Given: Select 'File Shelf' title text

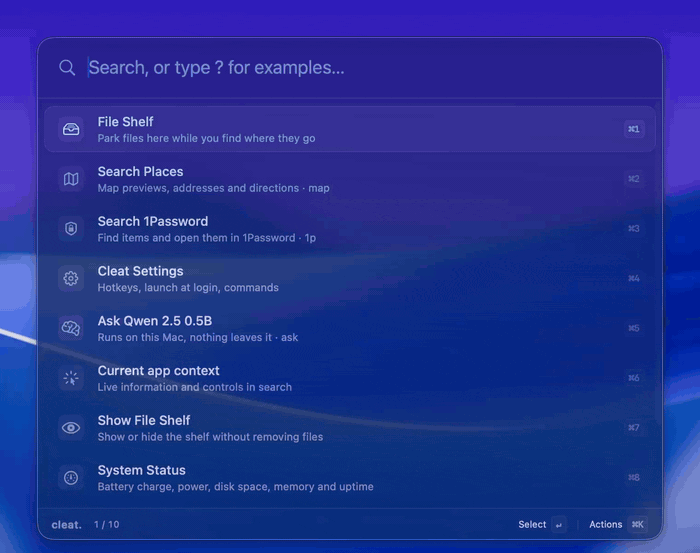Looking at the screenshot, I should [125, 122].
